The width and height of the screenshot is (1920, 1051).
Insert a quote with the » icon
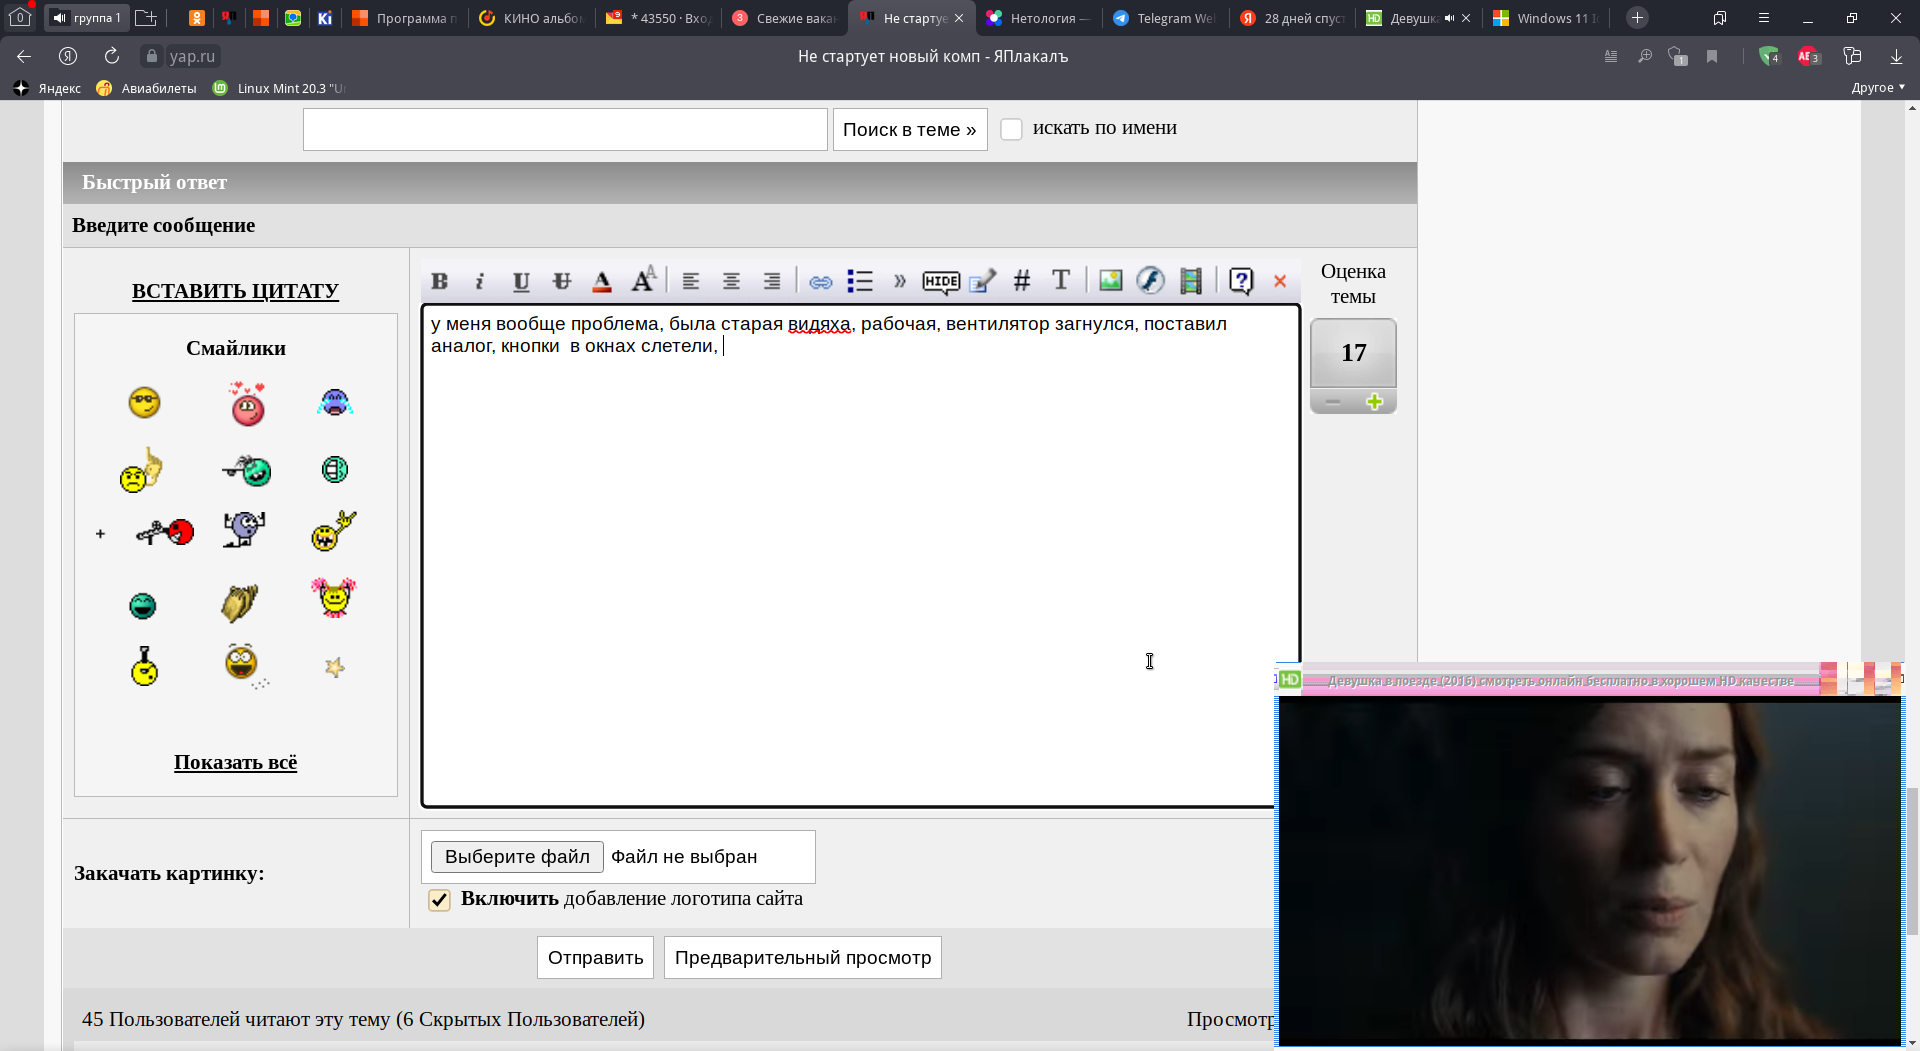(x=900, y=281)
